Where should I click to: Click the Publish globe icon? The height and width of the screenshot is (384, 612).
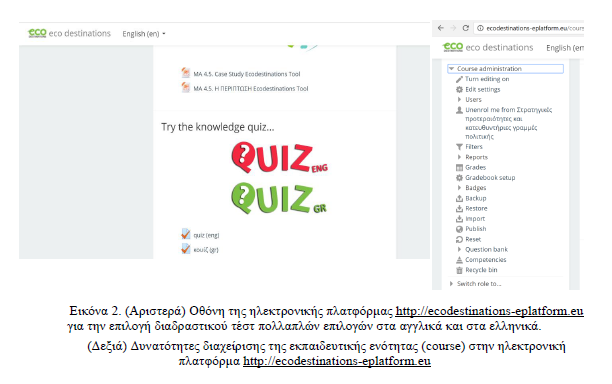coord(459,229)
